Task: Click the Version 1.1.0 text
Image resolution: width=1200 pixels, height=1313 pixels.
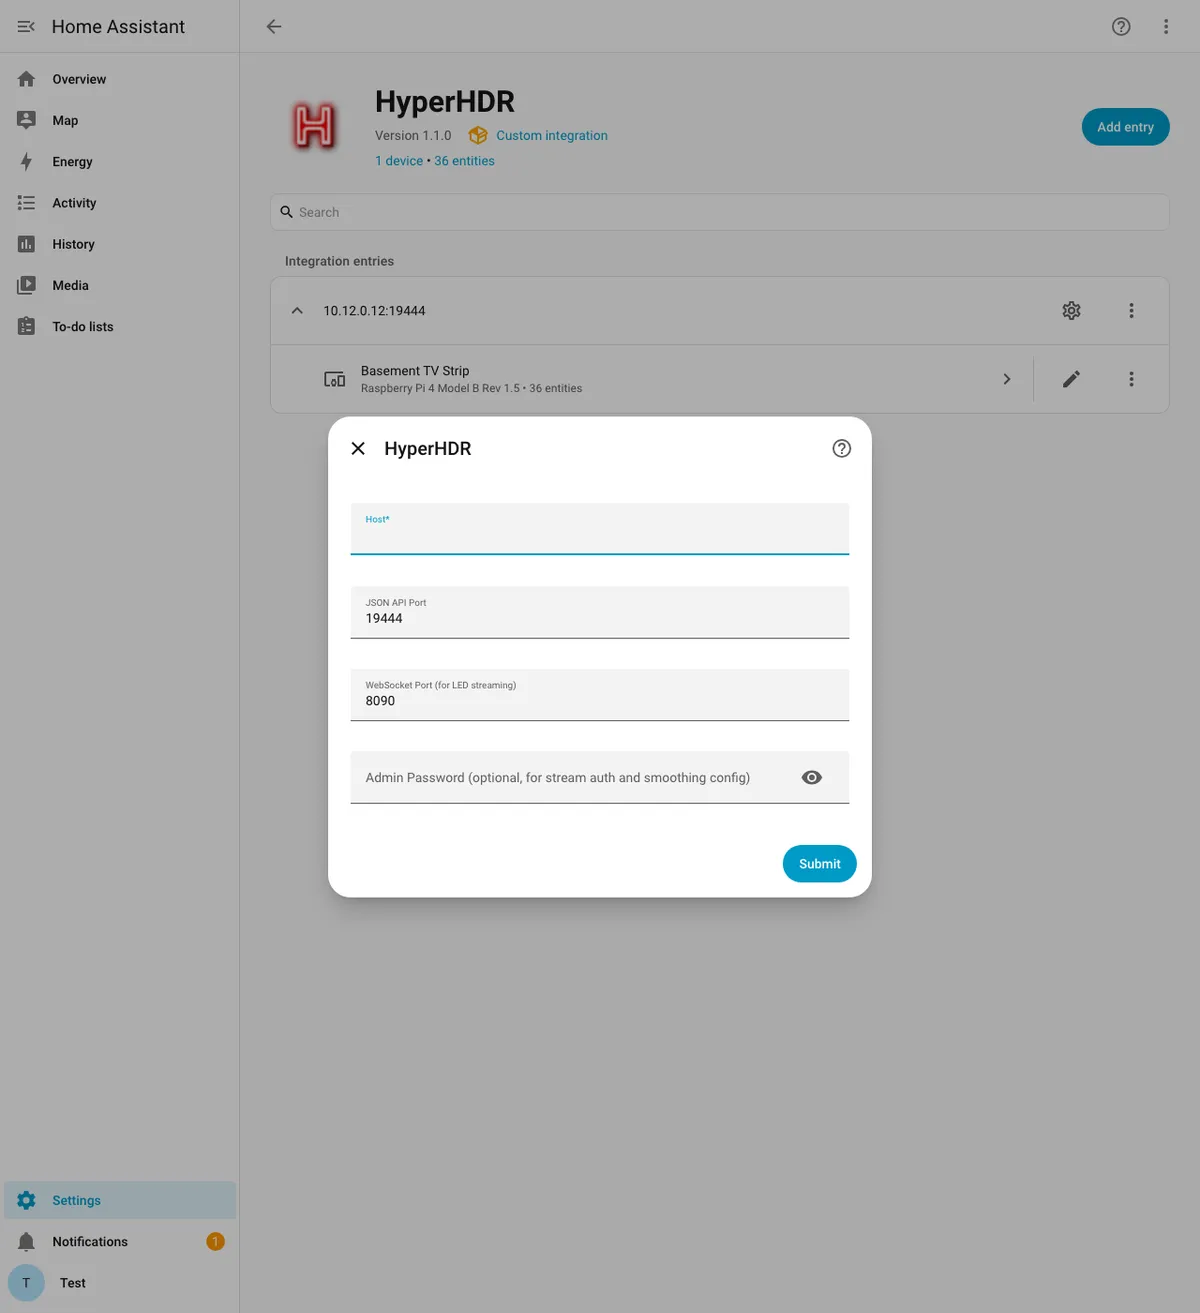Action: coord(413,135)
